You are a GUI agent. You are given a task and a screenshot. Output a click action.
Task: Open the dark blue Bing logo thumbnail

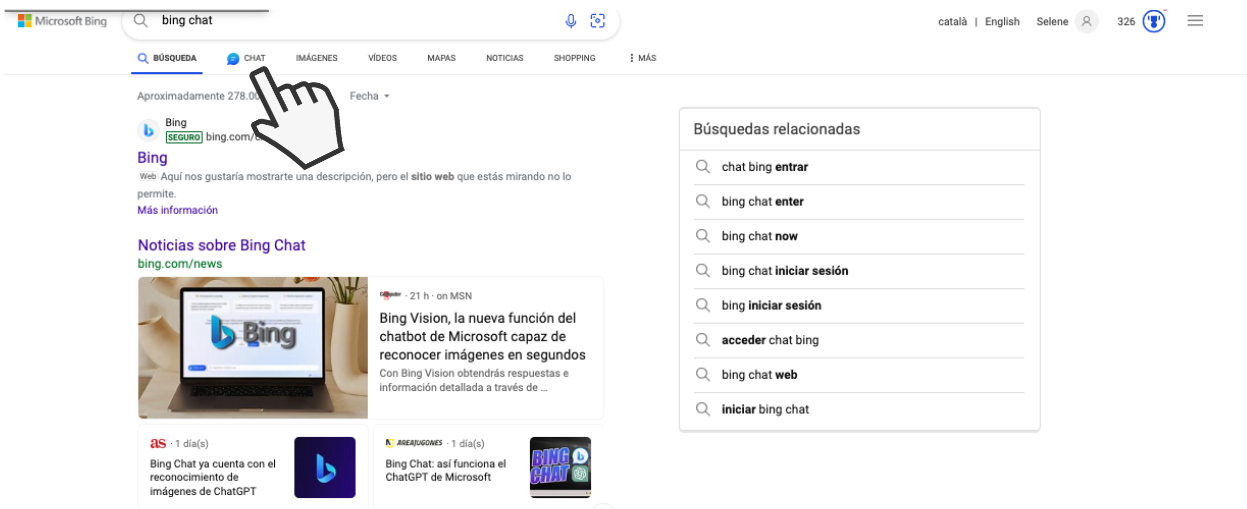tap(325, 467)
